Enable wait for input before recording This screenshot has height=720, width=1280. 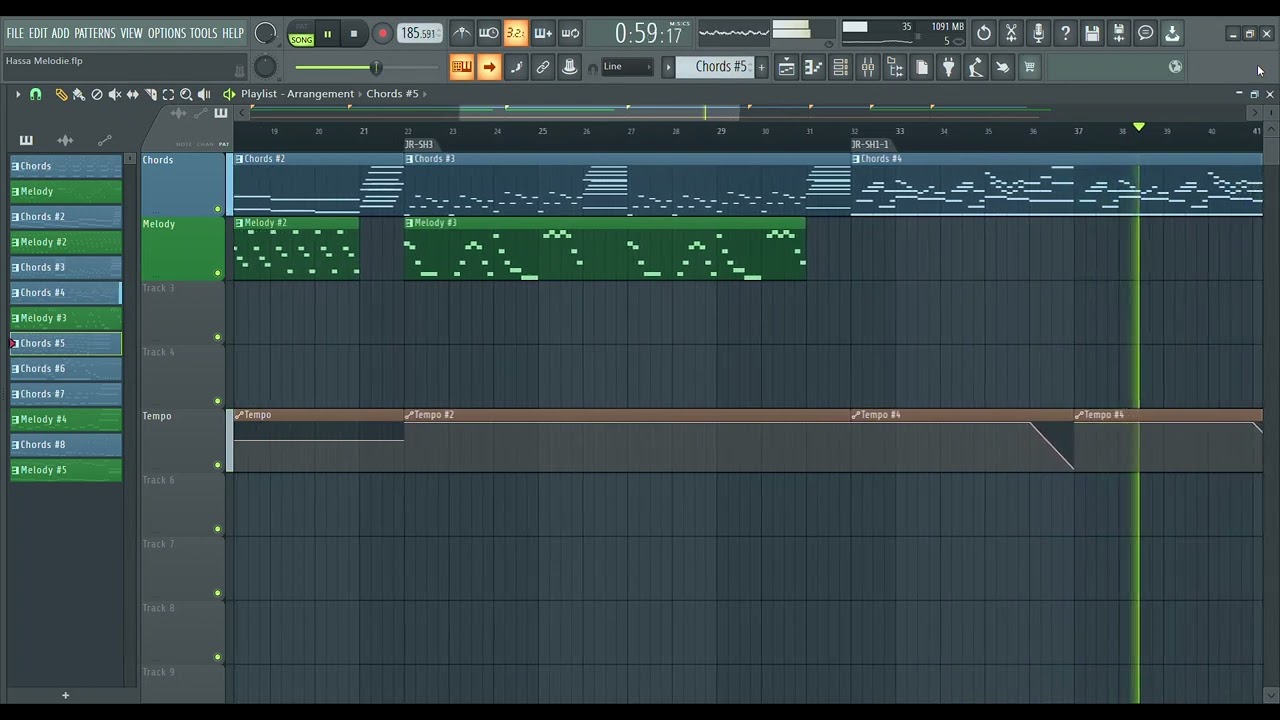[x=489, y=33]
